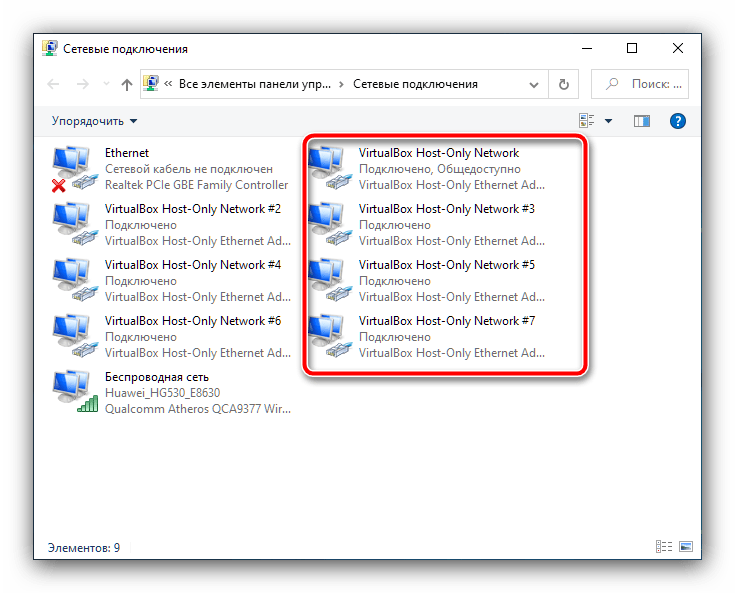Image resolution: width=735 pixels, height=593 pixels.
Task: Focus the Поиск search field
Action: coord(640,84)
